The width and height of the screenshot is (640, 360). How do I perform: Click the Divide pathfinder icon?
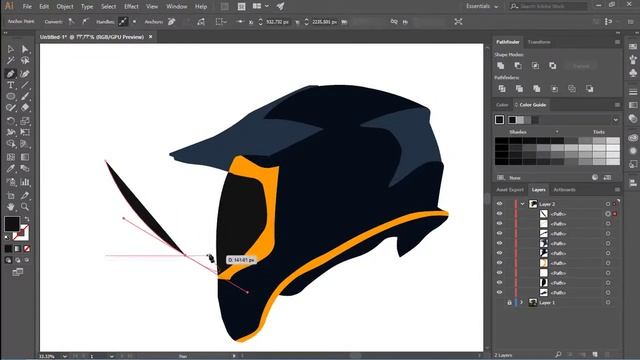pyautogui.click(x=502, y=89)
